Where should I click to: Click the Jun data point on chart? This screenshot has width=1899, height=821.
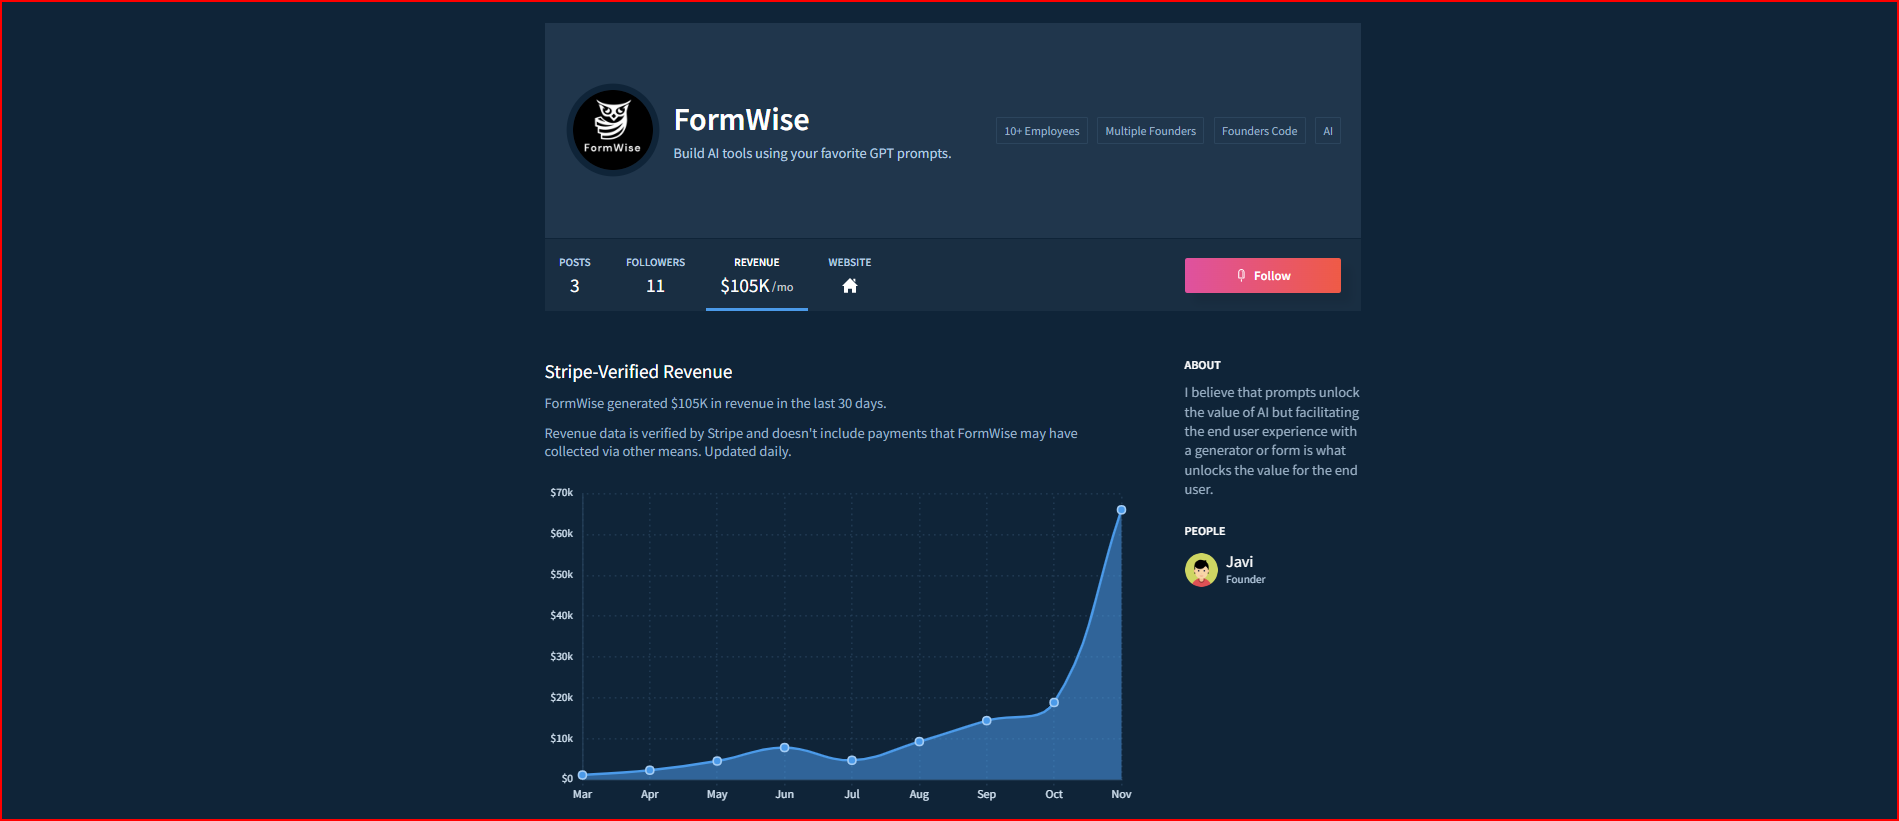pos(785,748)
